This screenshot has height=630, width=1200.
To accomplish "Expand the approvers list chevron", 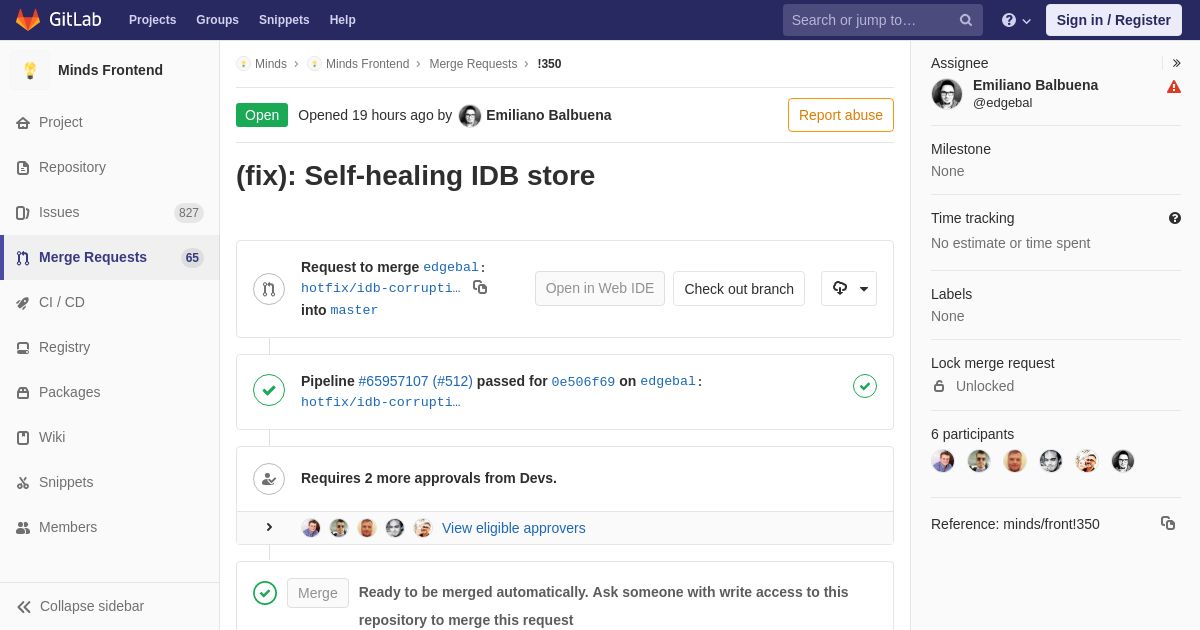I will 269,527.
